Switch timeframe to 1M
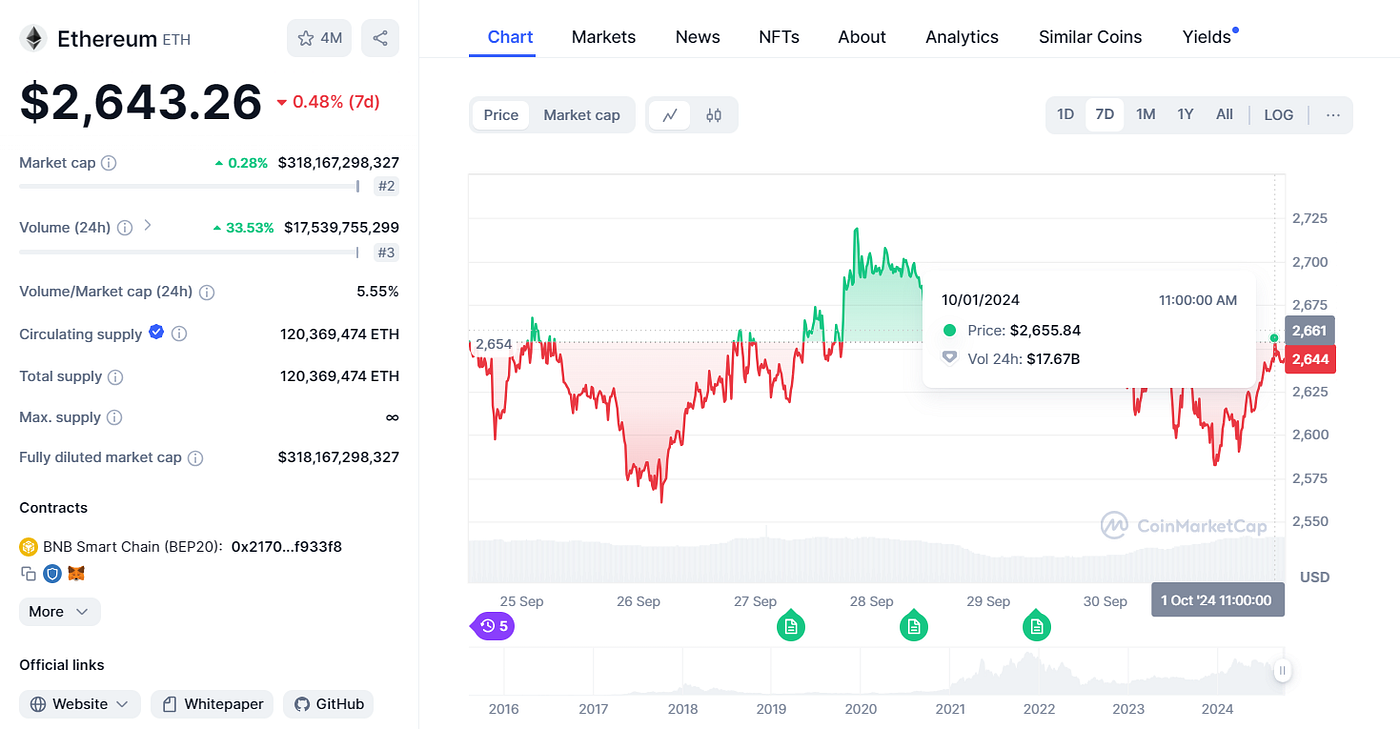 click(1145, 114)
